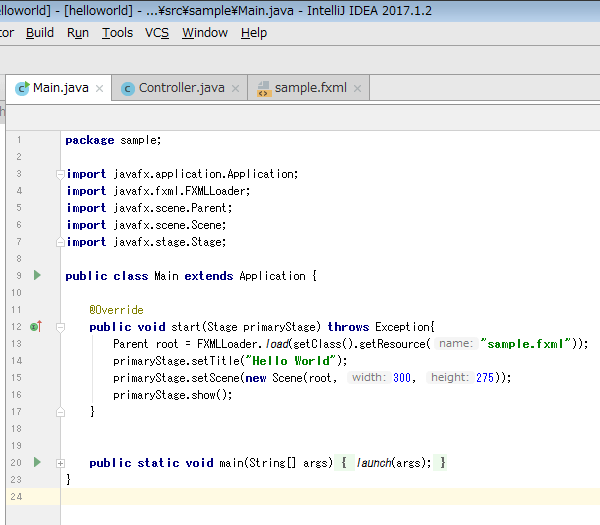
Task: Click the name: parameter hint on line 13
Action: (x=456, y=343)
